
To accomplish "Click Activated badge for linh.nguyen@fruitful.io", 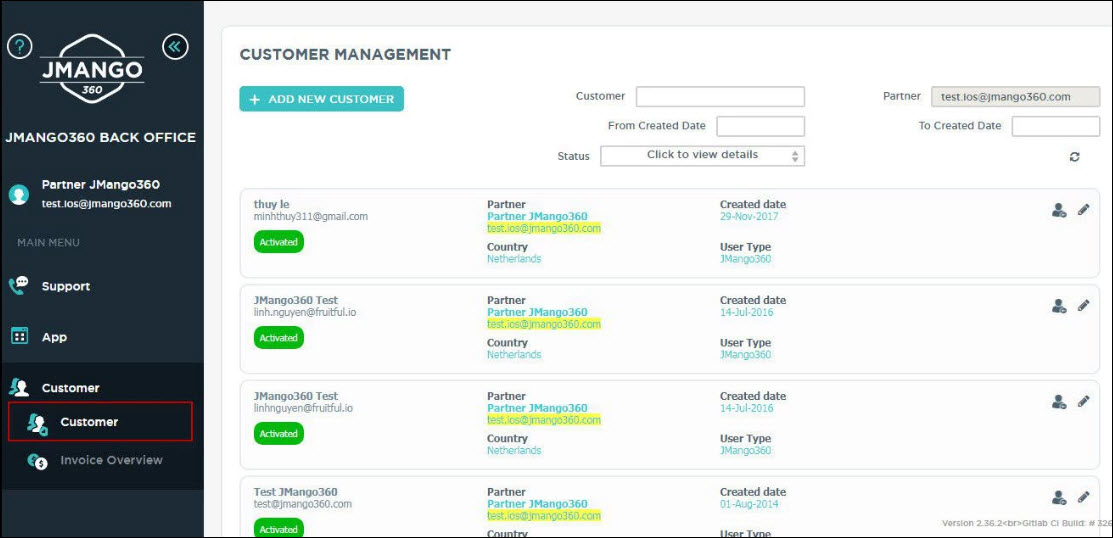I will (279, 338).
